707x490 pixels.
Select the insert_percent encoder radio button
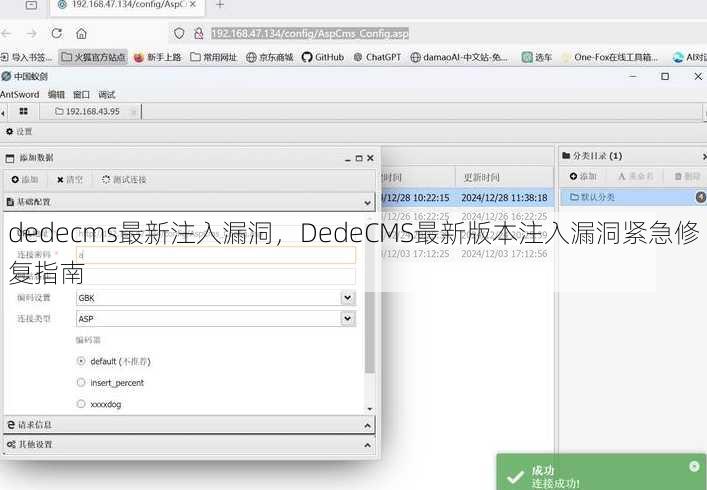81,382
